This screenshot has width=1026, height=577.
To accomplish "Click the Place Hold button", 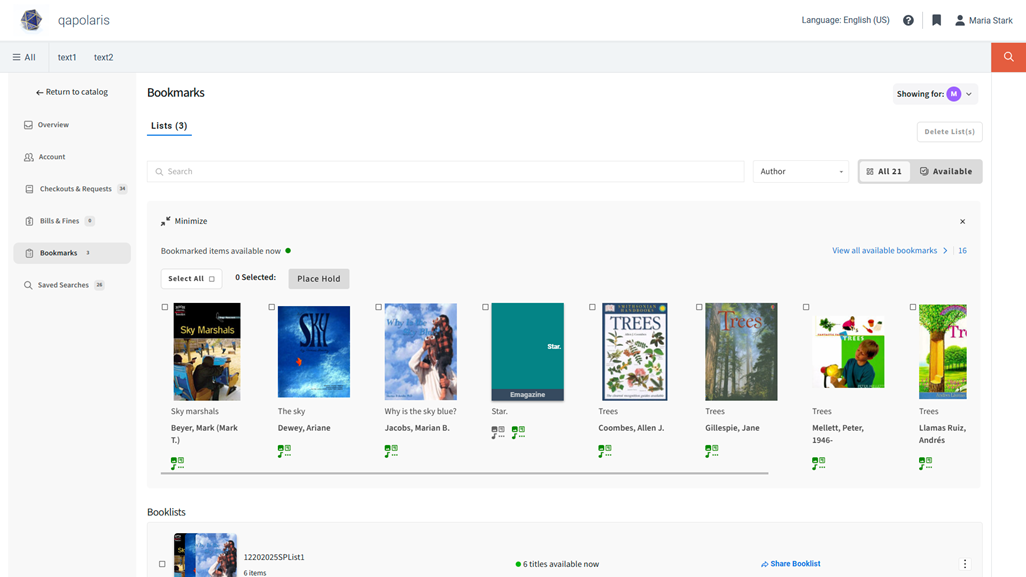I will [x=319, y=279].
